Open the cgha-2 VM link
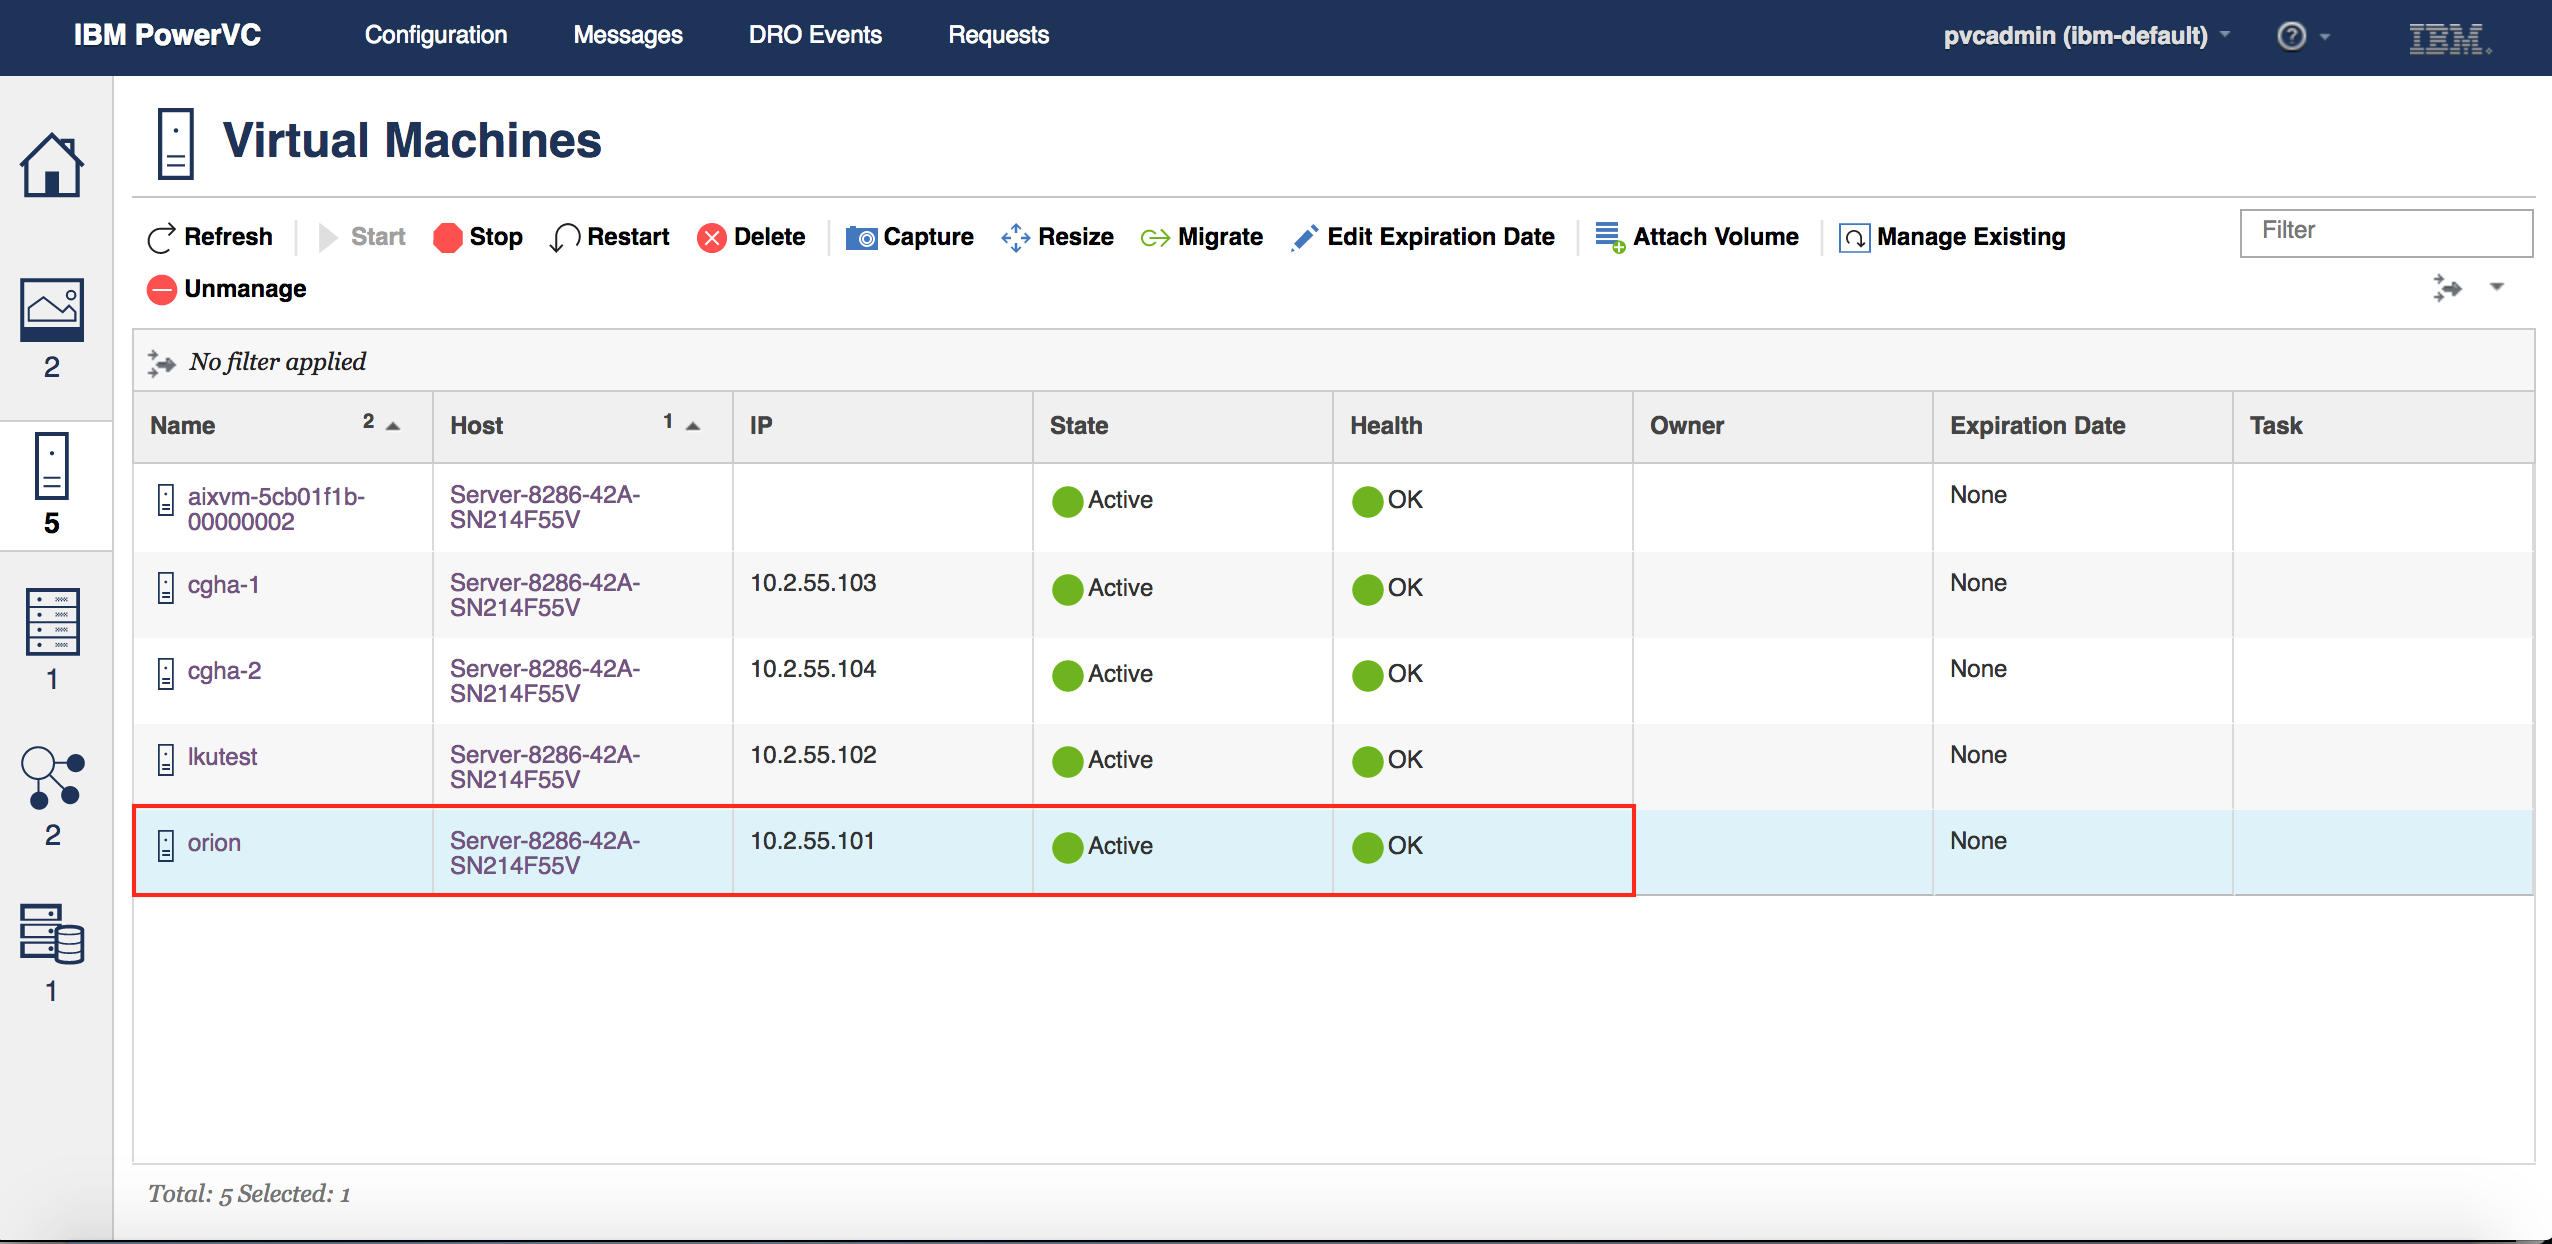Screen dimensions: 2552x1244 point(224,671)
